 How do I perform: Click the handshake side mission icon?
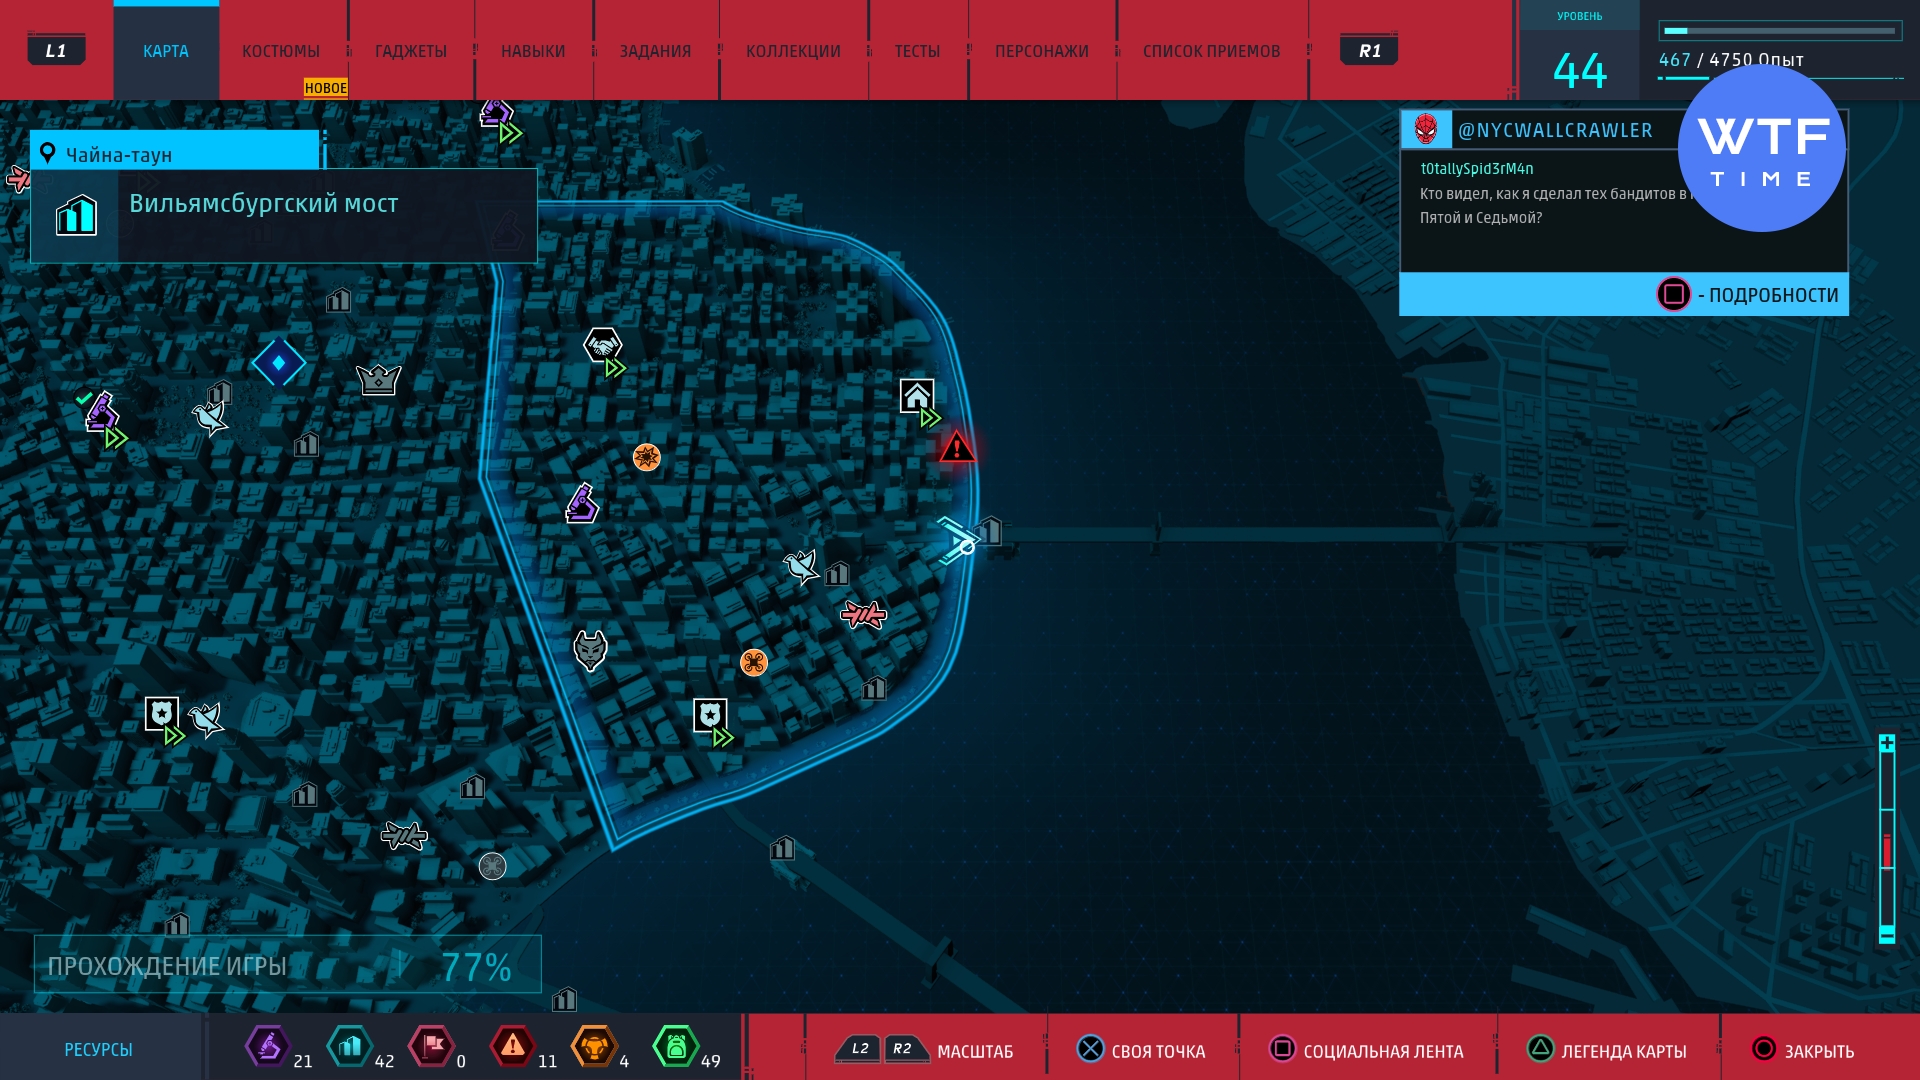[603, 345]
